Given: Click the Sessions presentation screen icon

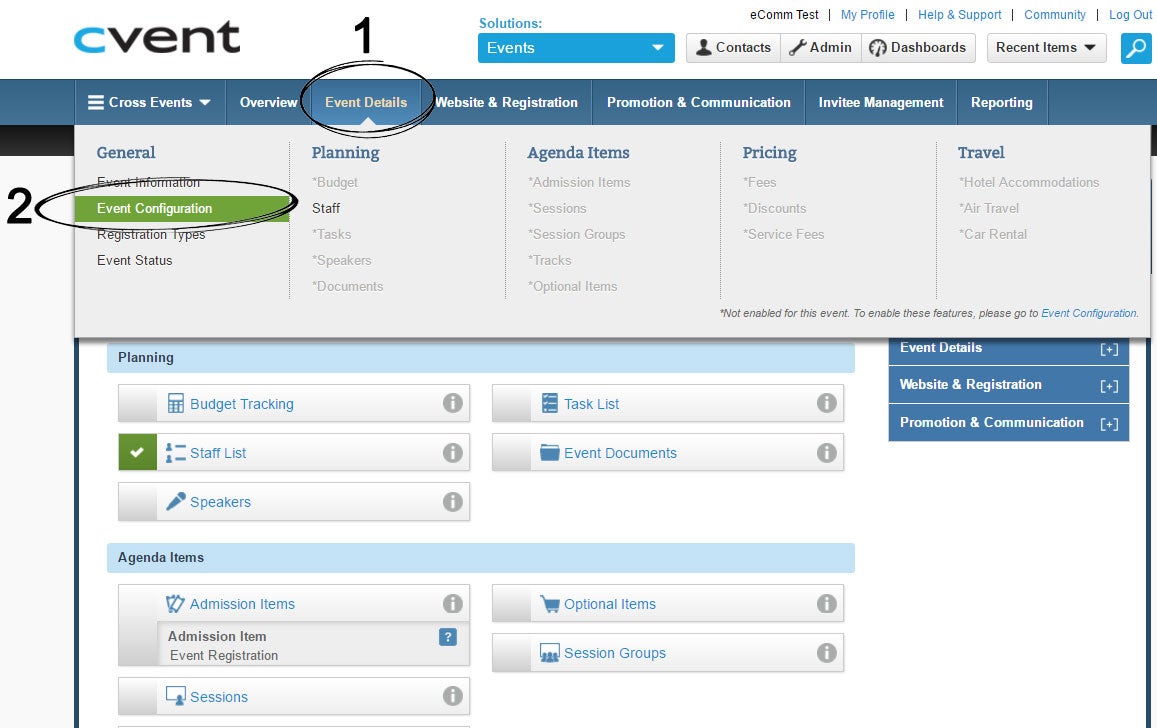Looking at the screenshot, I should click(x=176, y=696).
